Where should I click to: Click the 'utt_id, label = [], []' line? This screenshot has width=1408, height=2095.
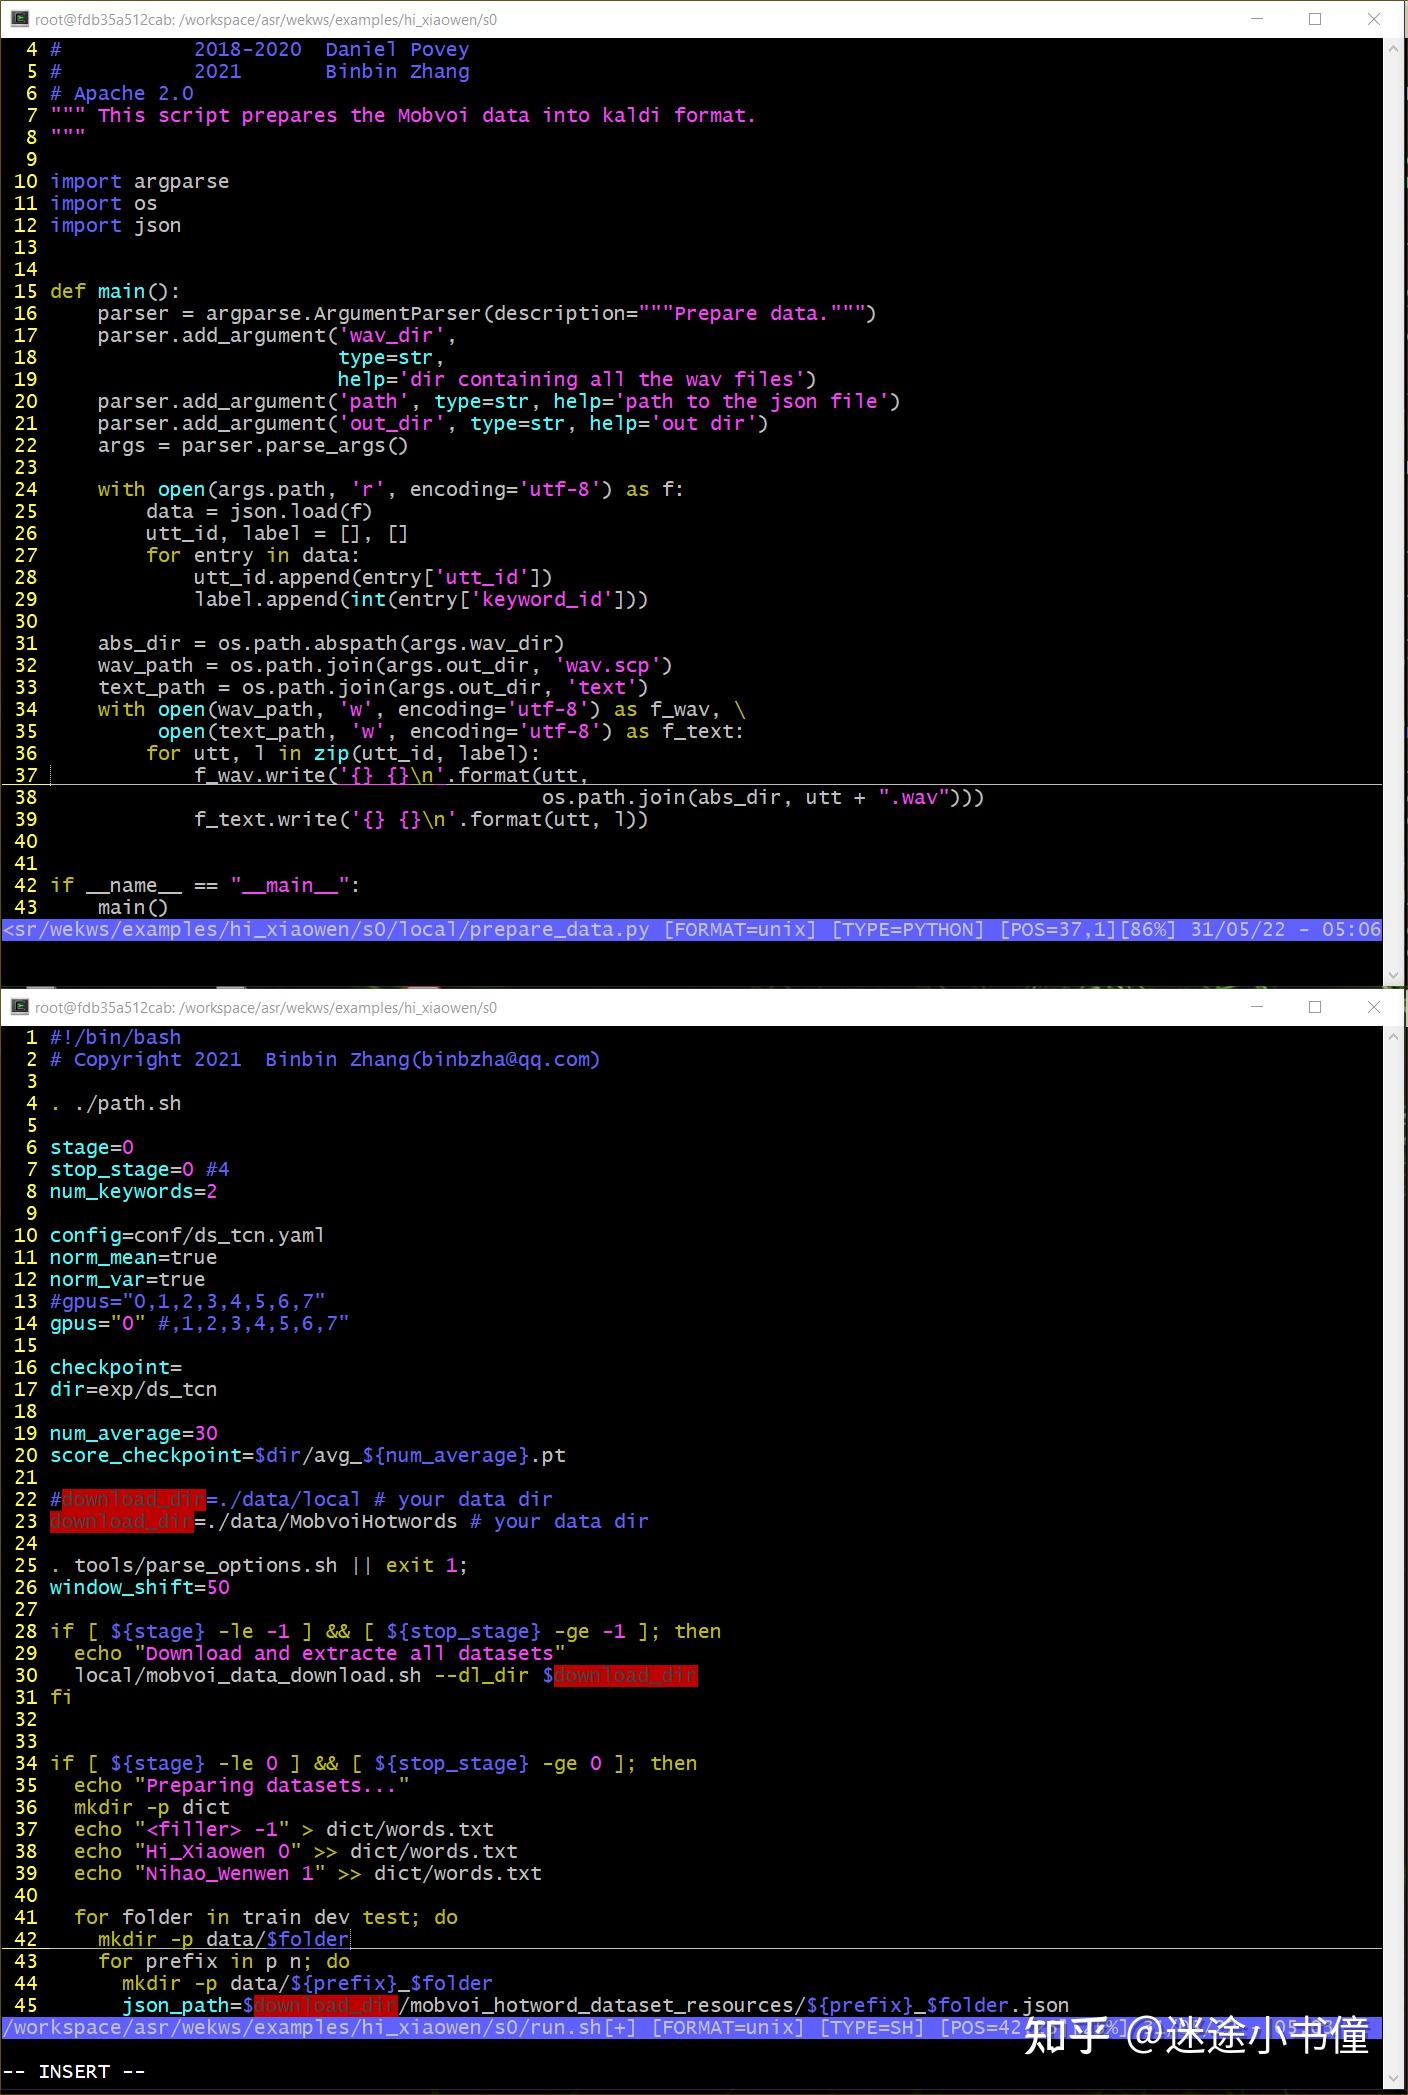(277, 533)
